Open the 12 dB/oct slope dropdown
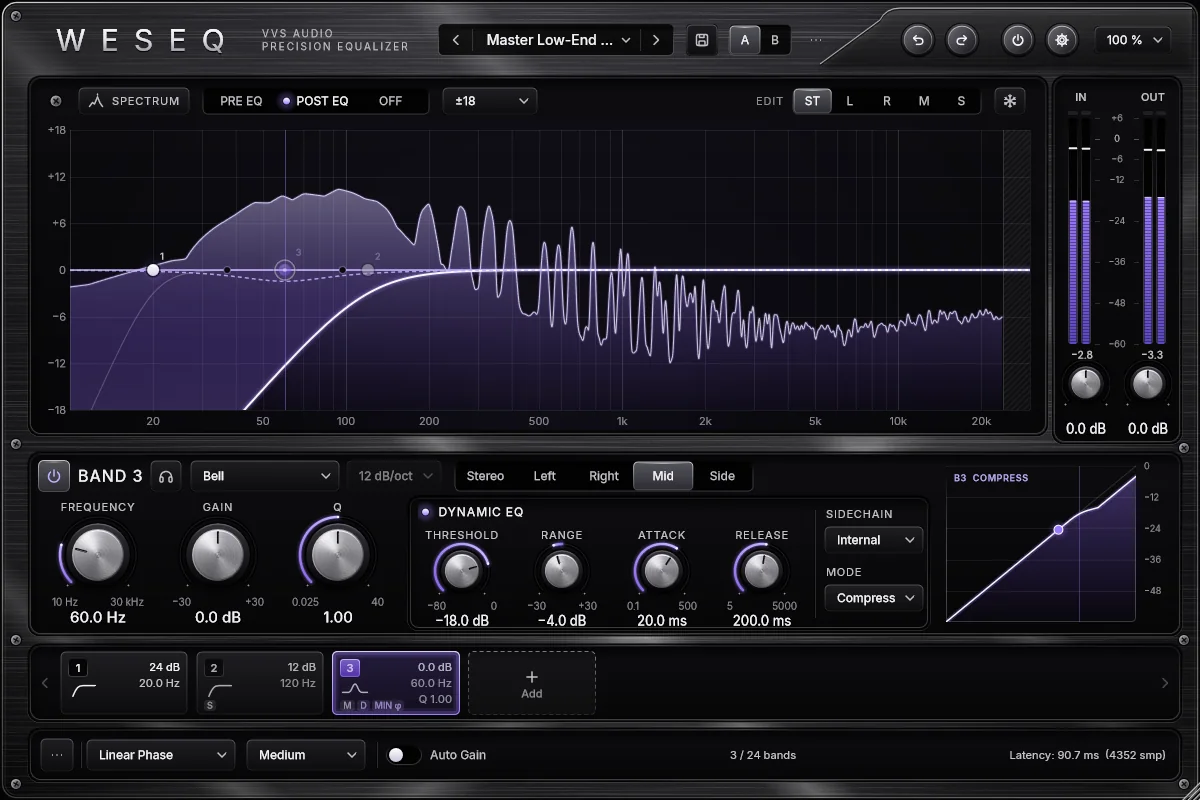The width and height of the screenshot is (1200, 800). (x=394, y=476)
